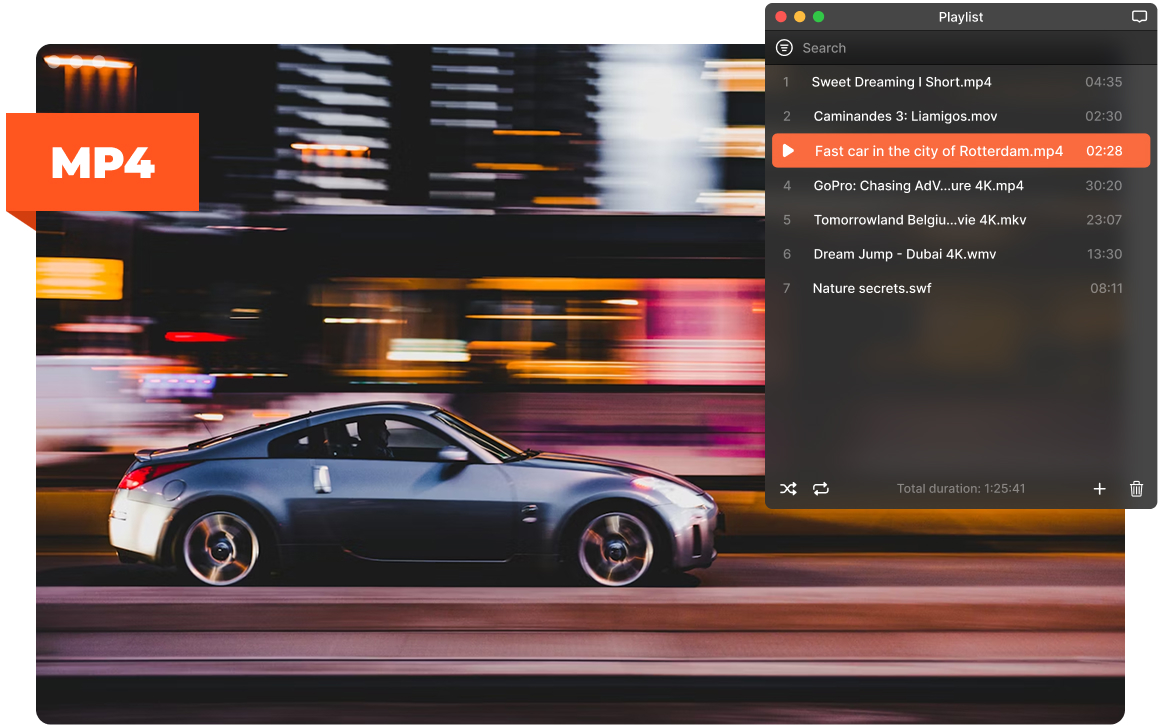
Task: Select Fast car in the city of Rotterdam.mp4
Action: 960,151
